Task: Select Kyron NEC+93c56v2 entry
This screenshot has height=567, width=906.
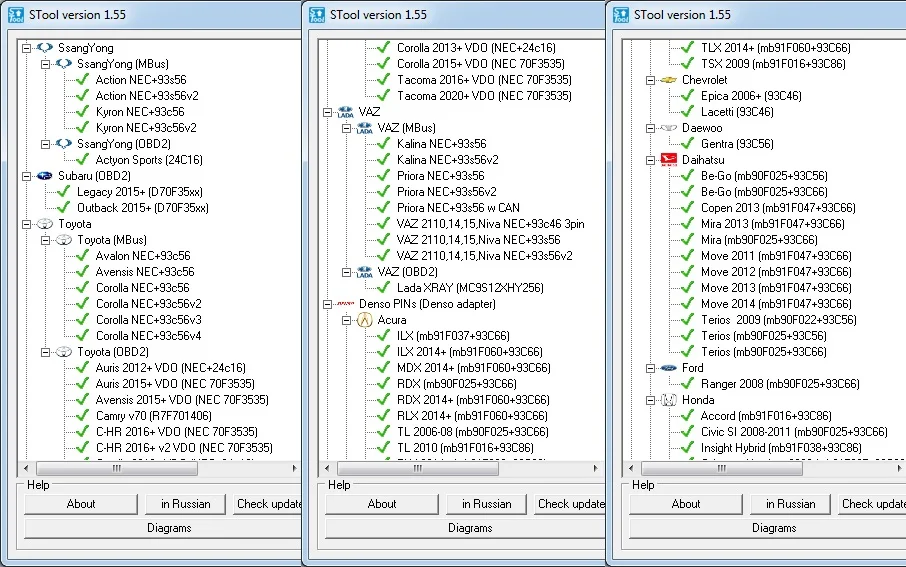Action: [146, 128]
